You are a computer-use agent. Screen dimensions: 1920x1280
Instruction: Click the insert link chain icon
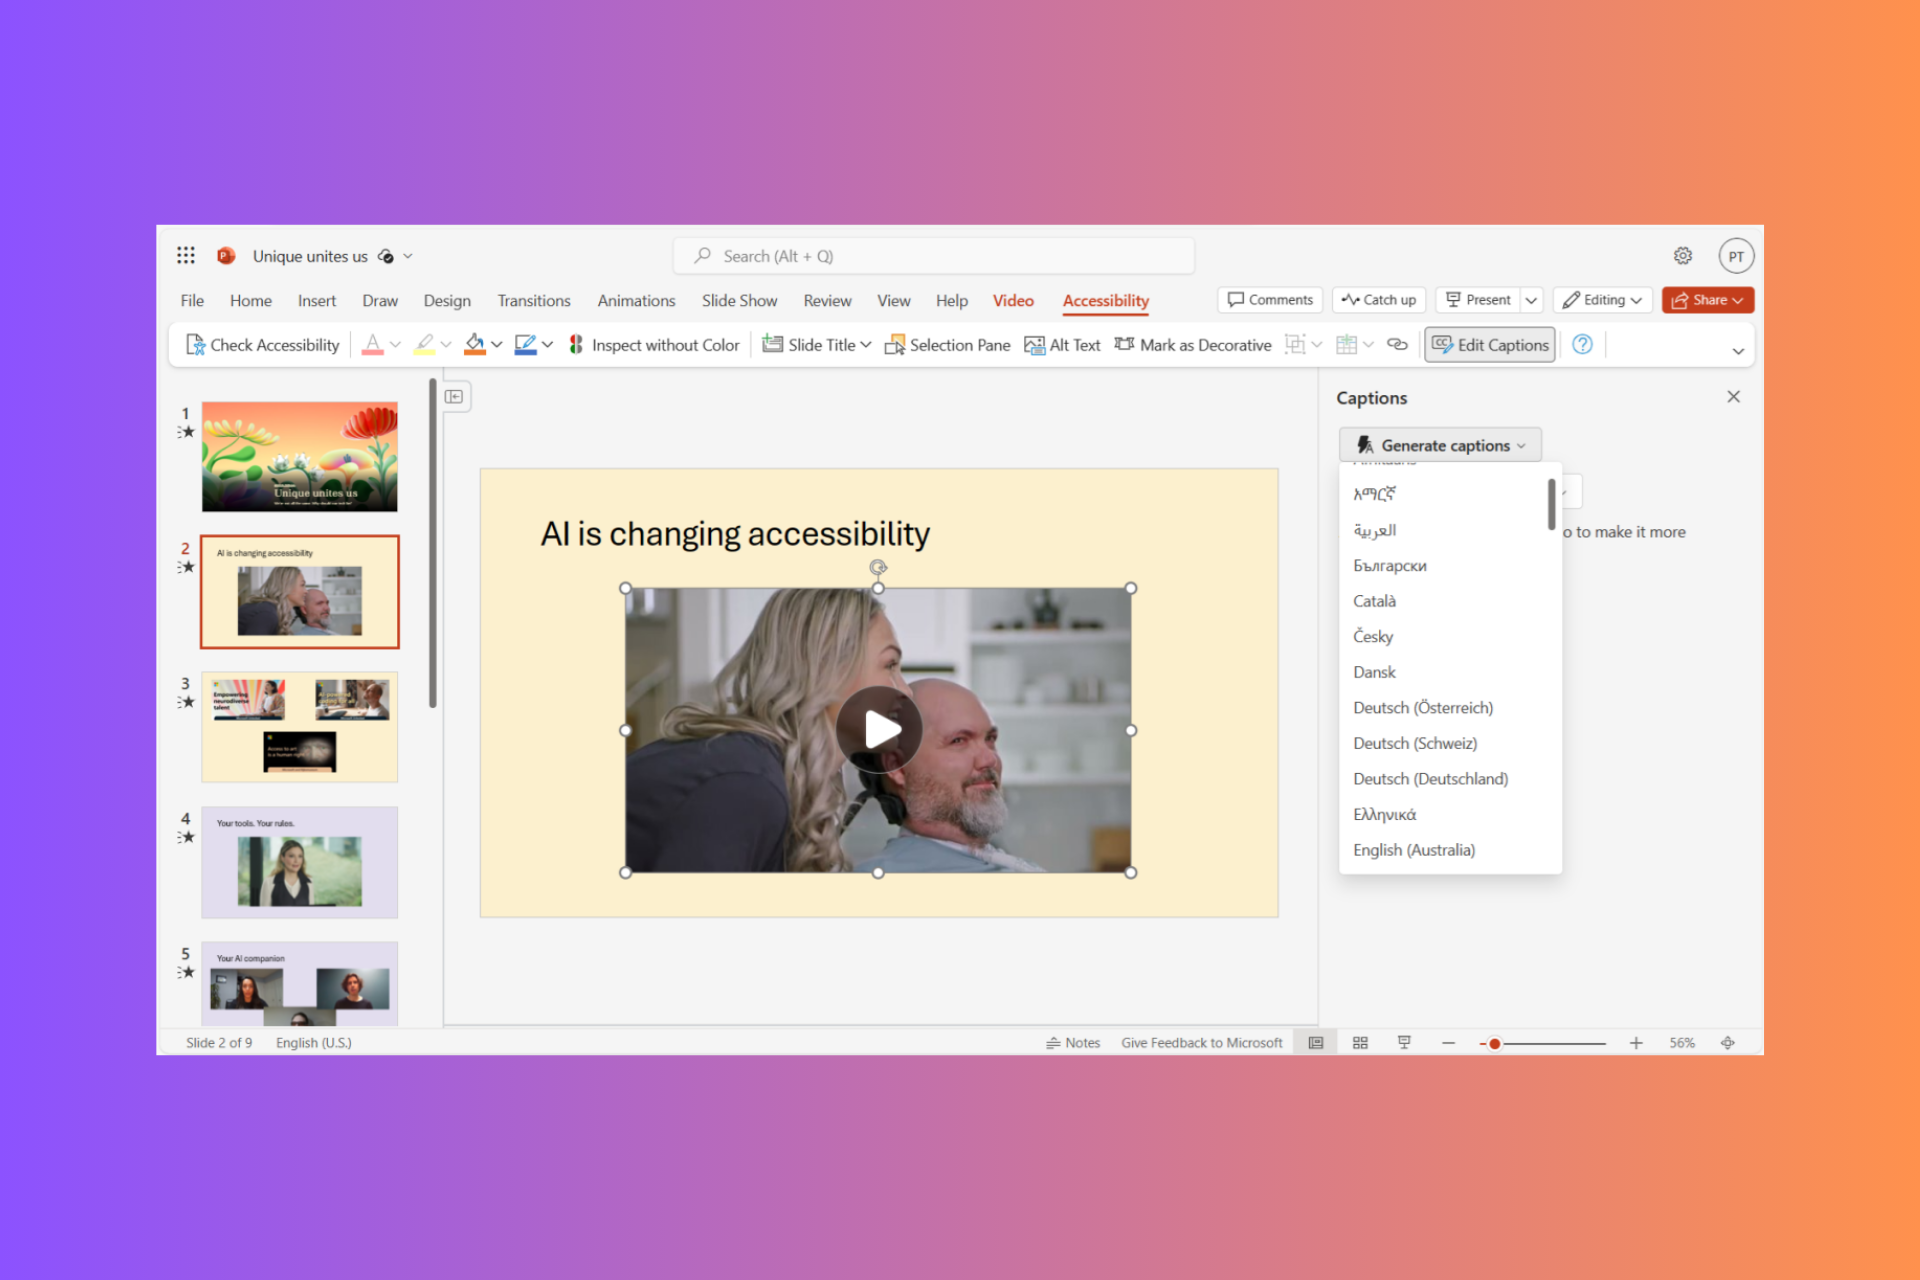1397,345
